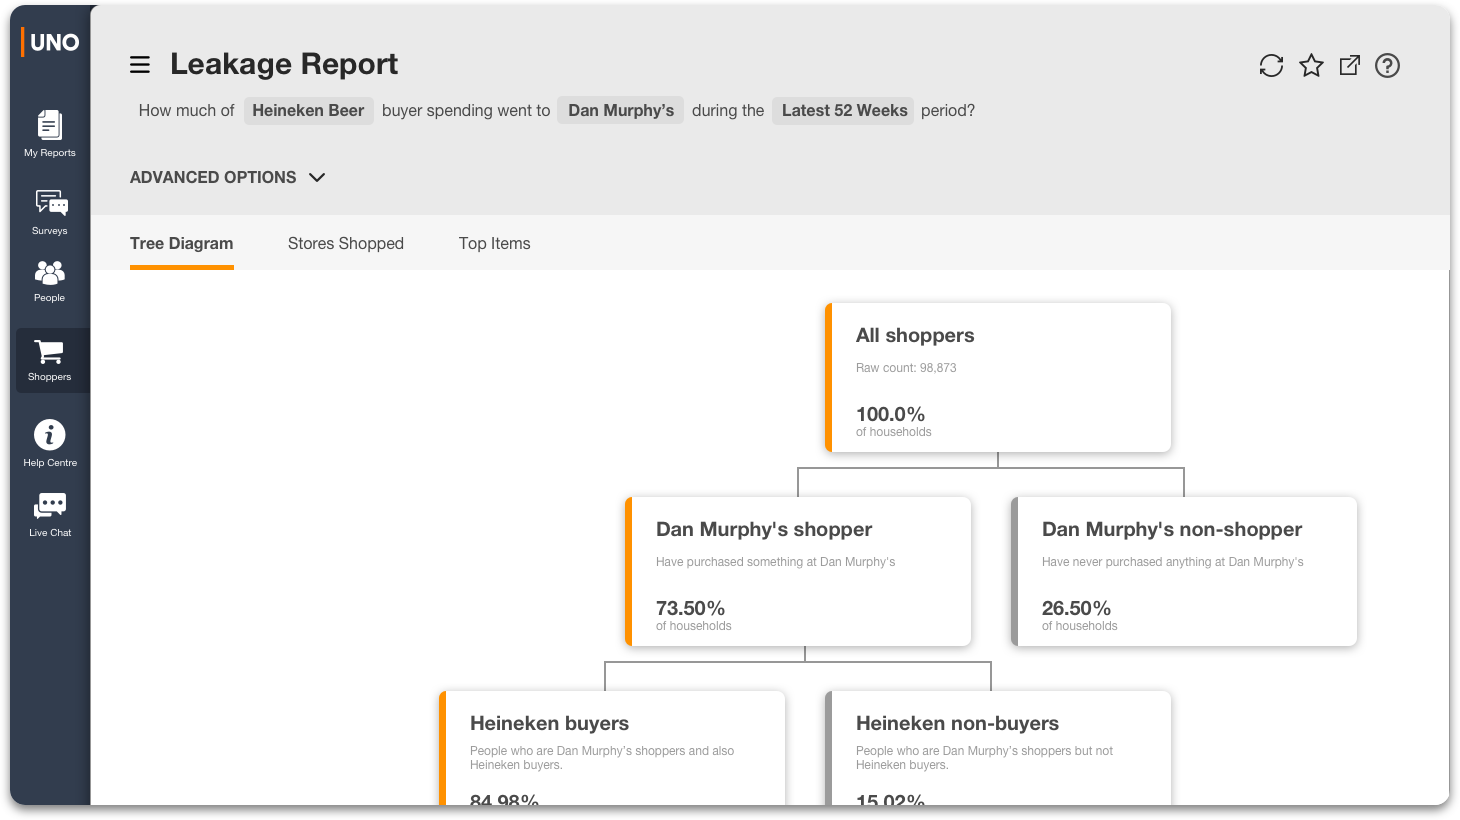The height and width of the screenshot is (820, 1460).
Task: Click 'Have purchased something at Dan Murphy's' text
Action: point(775,562)
